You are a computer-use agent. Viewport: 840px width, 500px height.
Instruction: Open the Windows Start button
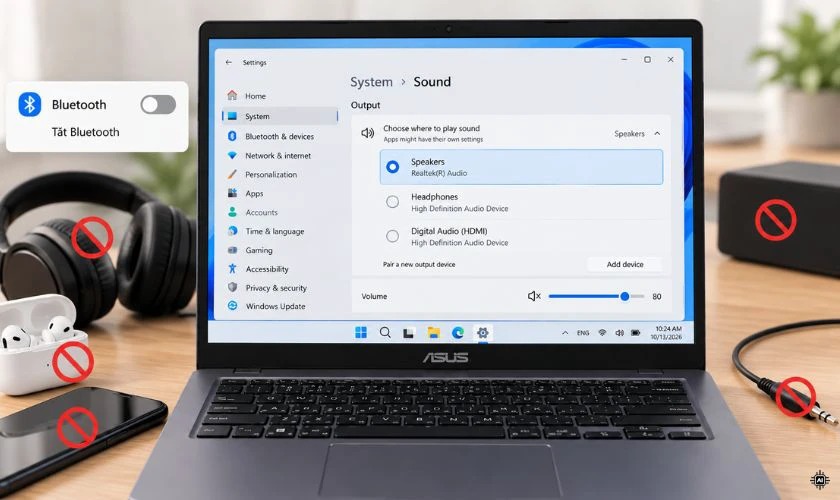361,333
